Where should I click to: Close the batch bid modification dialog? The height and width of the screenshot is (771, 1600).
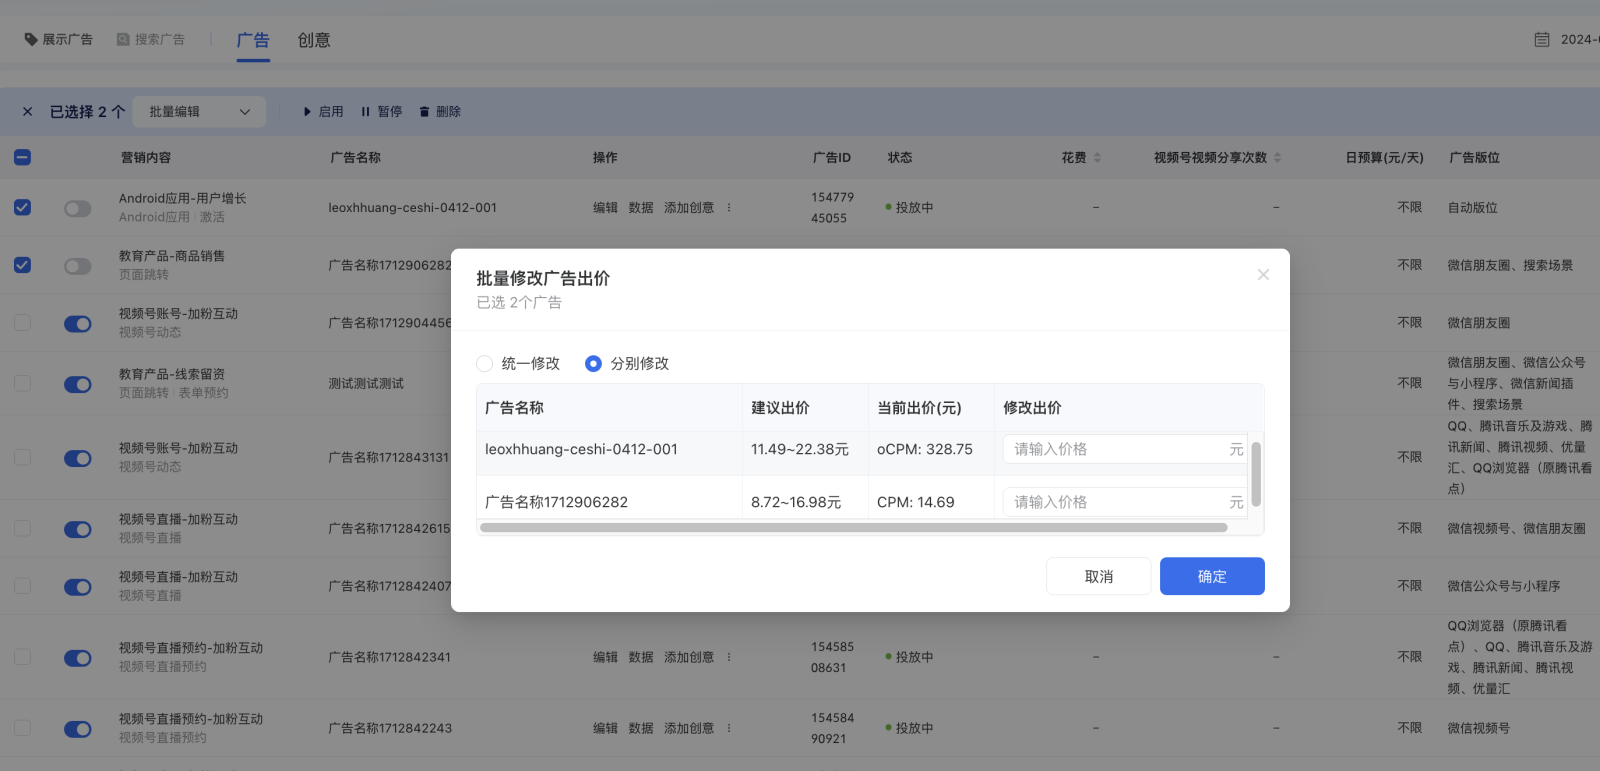click(1263, 275)
